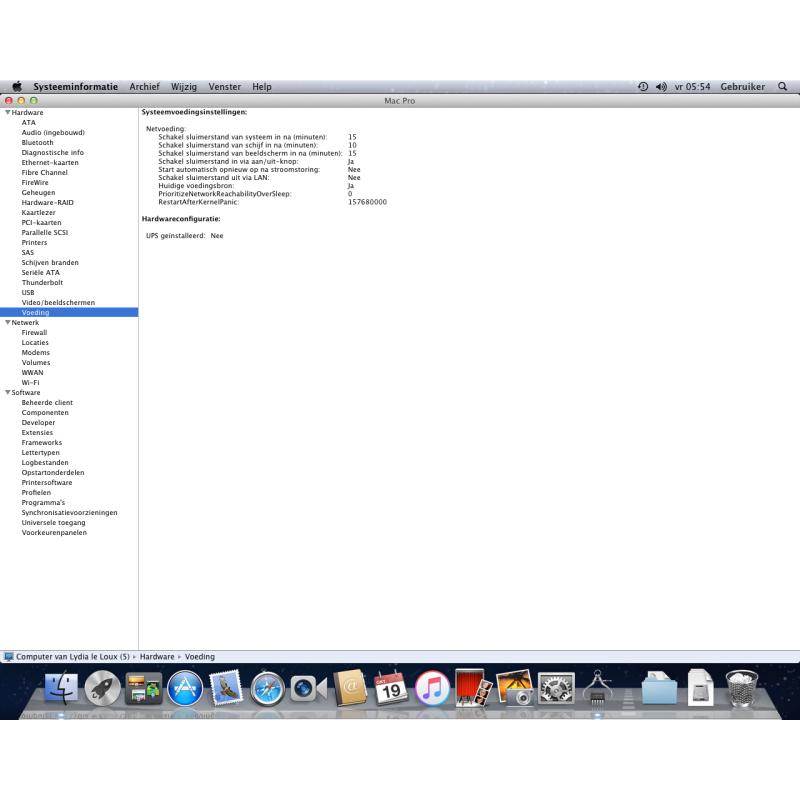The width and height of the screenshot is (800, 800).
Task: Open the Systeeminformatie menu
Action: click(x=76, y=87)
